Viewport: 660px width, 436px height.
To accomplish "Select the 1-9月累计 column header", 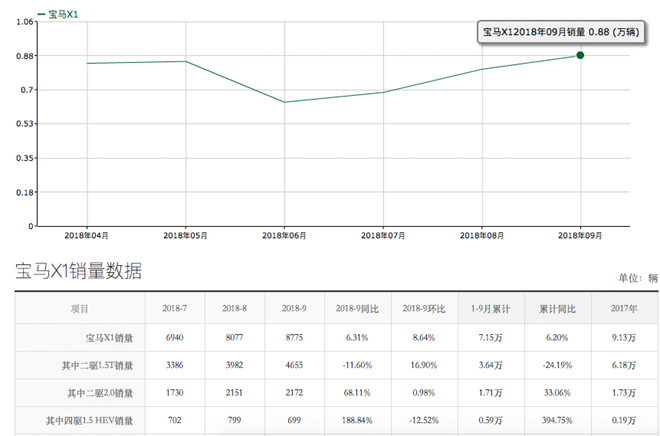I will pyautogui.click(x=490, y=309).
